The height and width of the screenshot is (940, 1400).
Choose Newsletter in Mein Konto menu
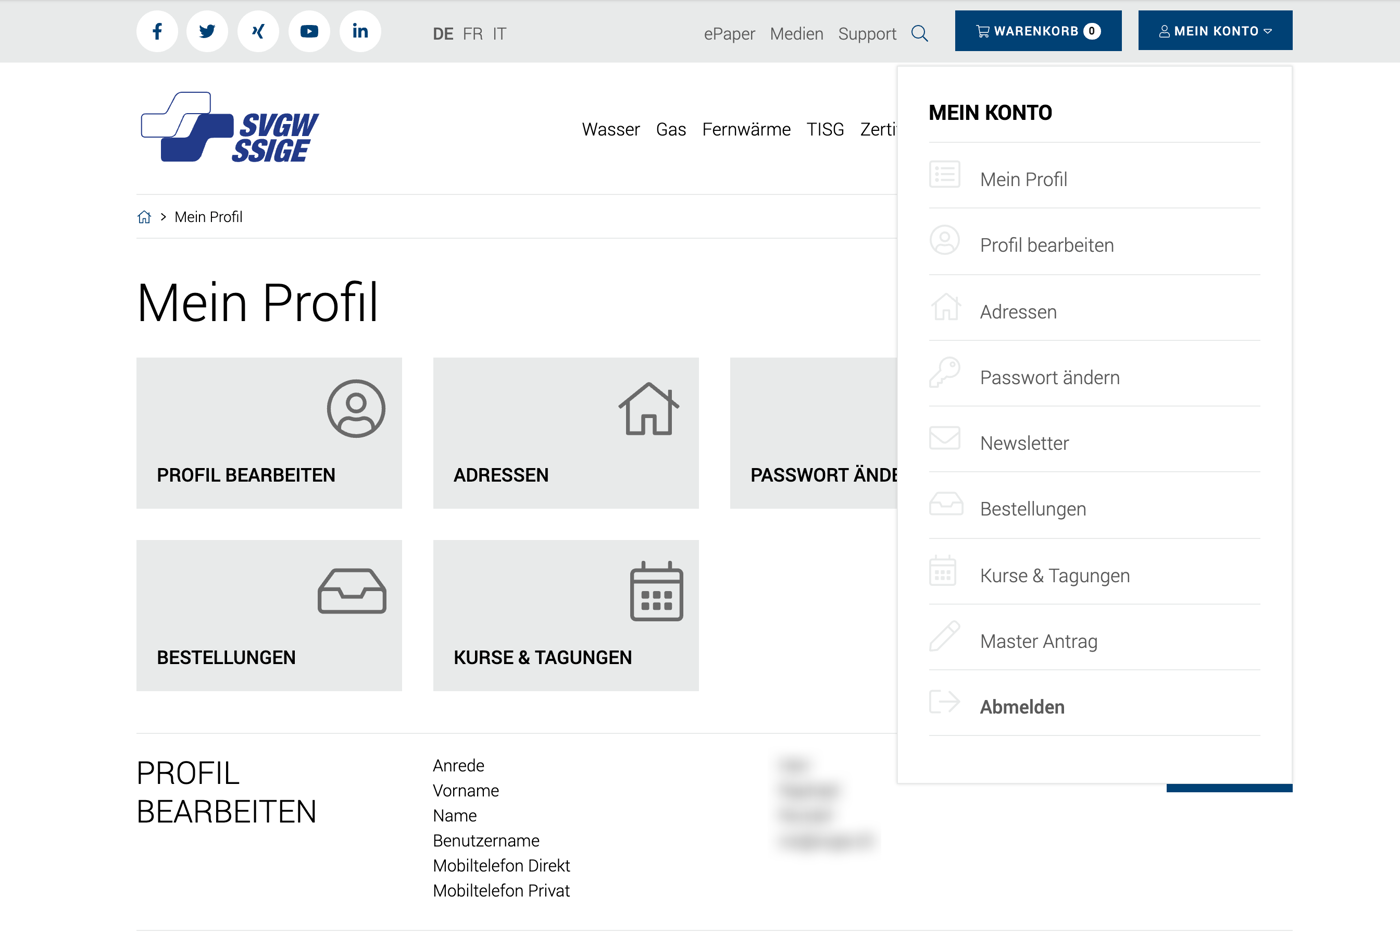tap(1024, 443)
